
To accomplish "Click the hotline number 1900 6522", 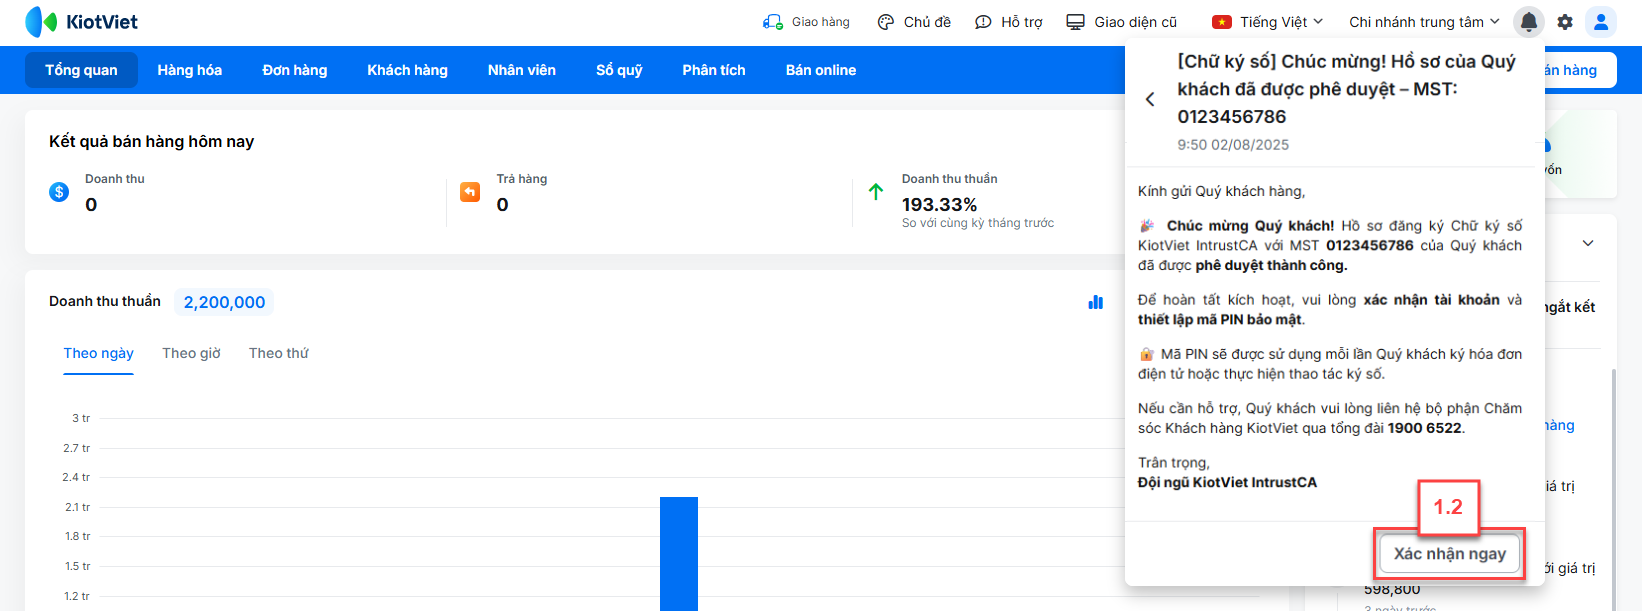I will click(x=1425, y=428).
